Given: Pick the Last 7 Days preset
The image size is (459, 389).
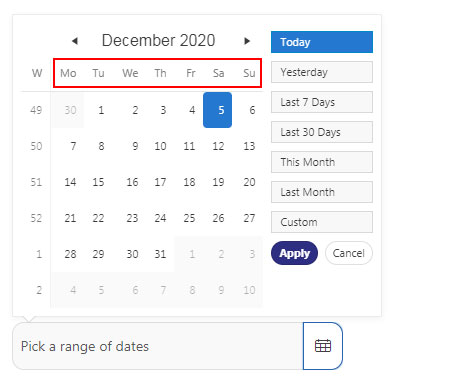Looking at the screenshot, I should pyautogui.click(x=322, y=102).
